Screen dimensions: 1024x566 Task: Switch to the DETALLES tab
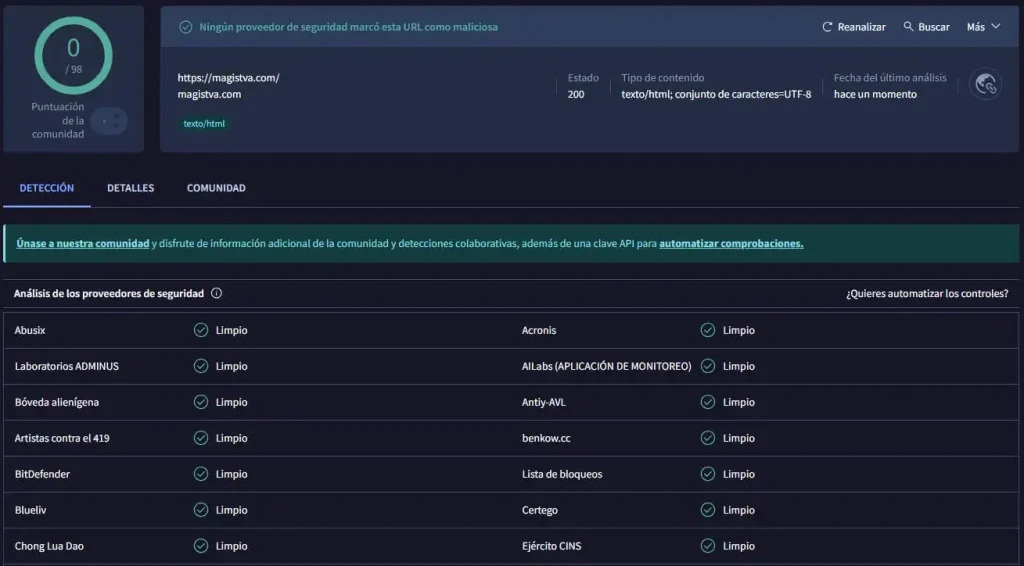pos(130,188)
